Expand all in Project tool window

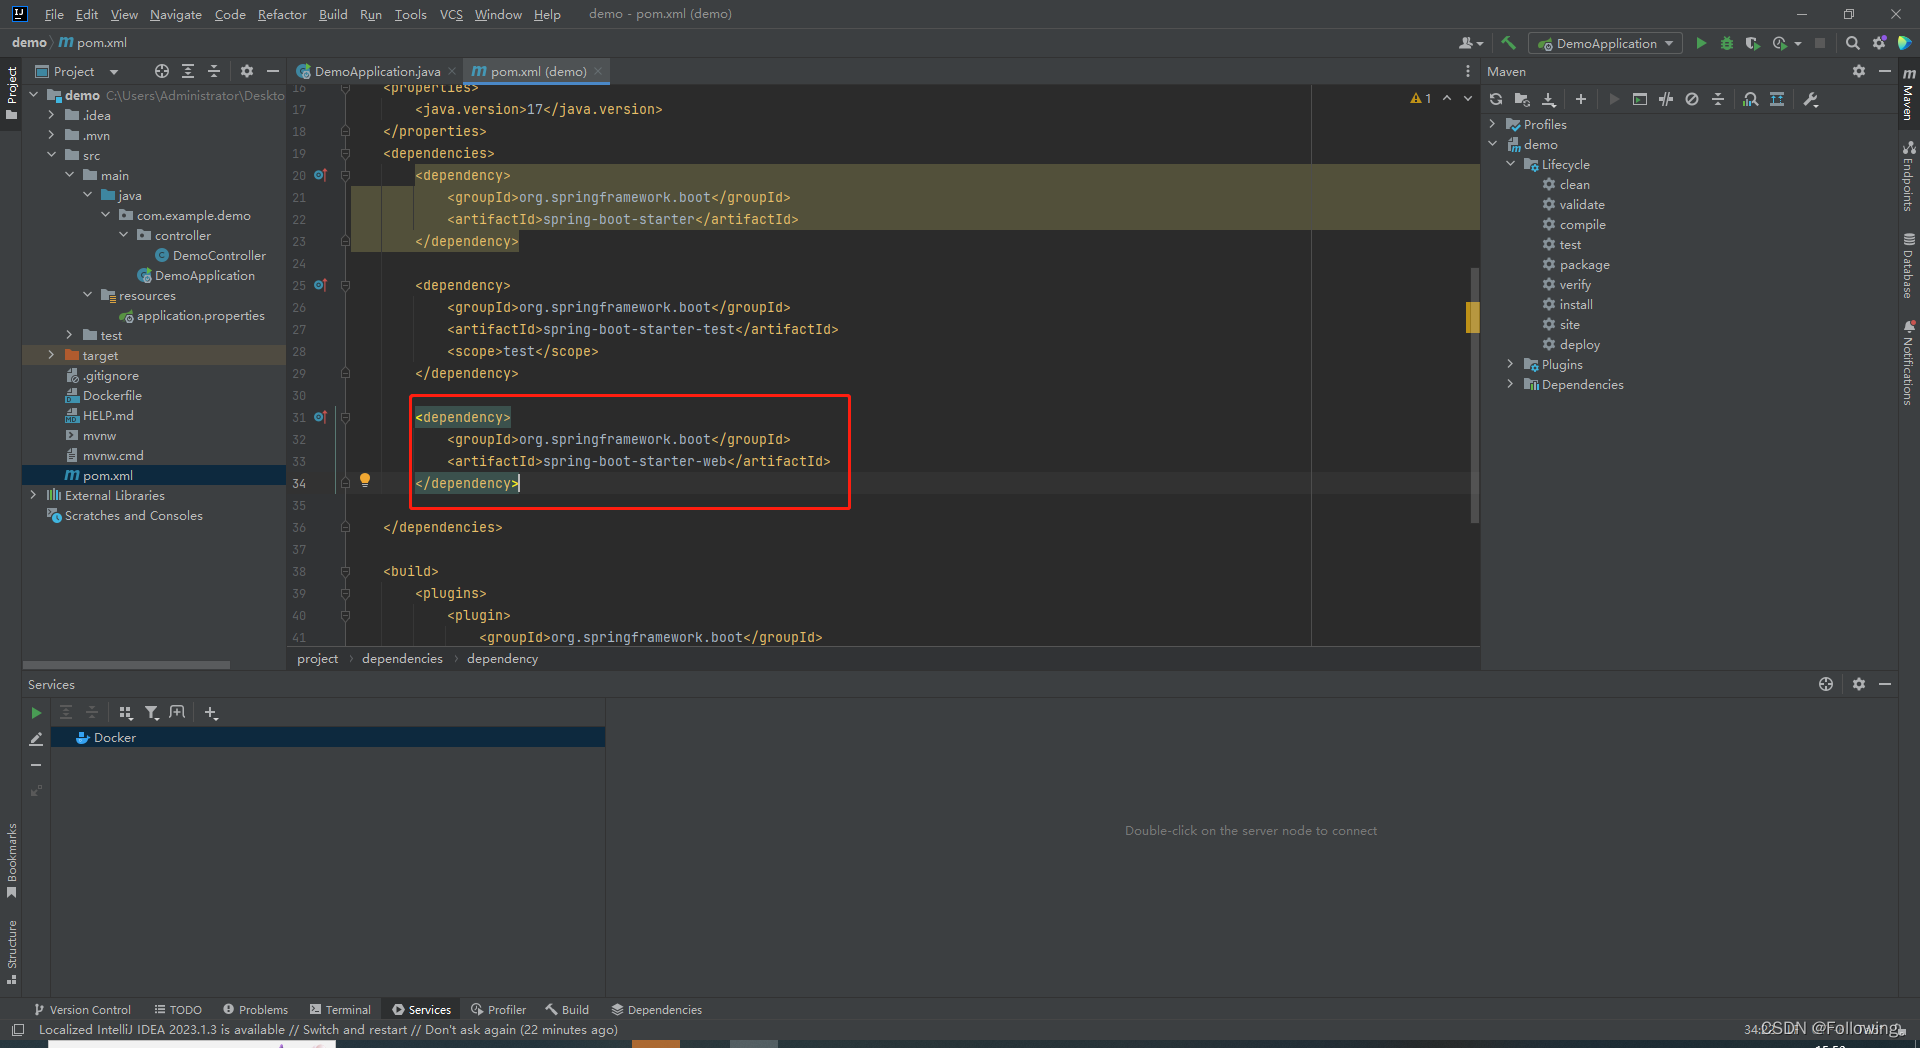188,71
